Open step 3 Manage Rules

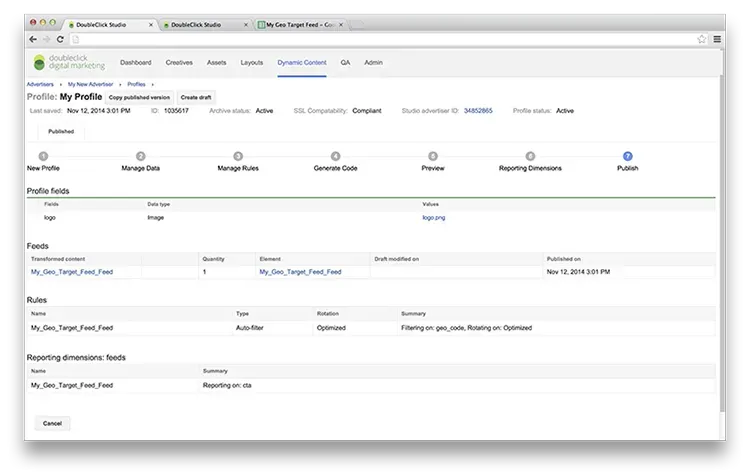[238, 157]
